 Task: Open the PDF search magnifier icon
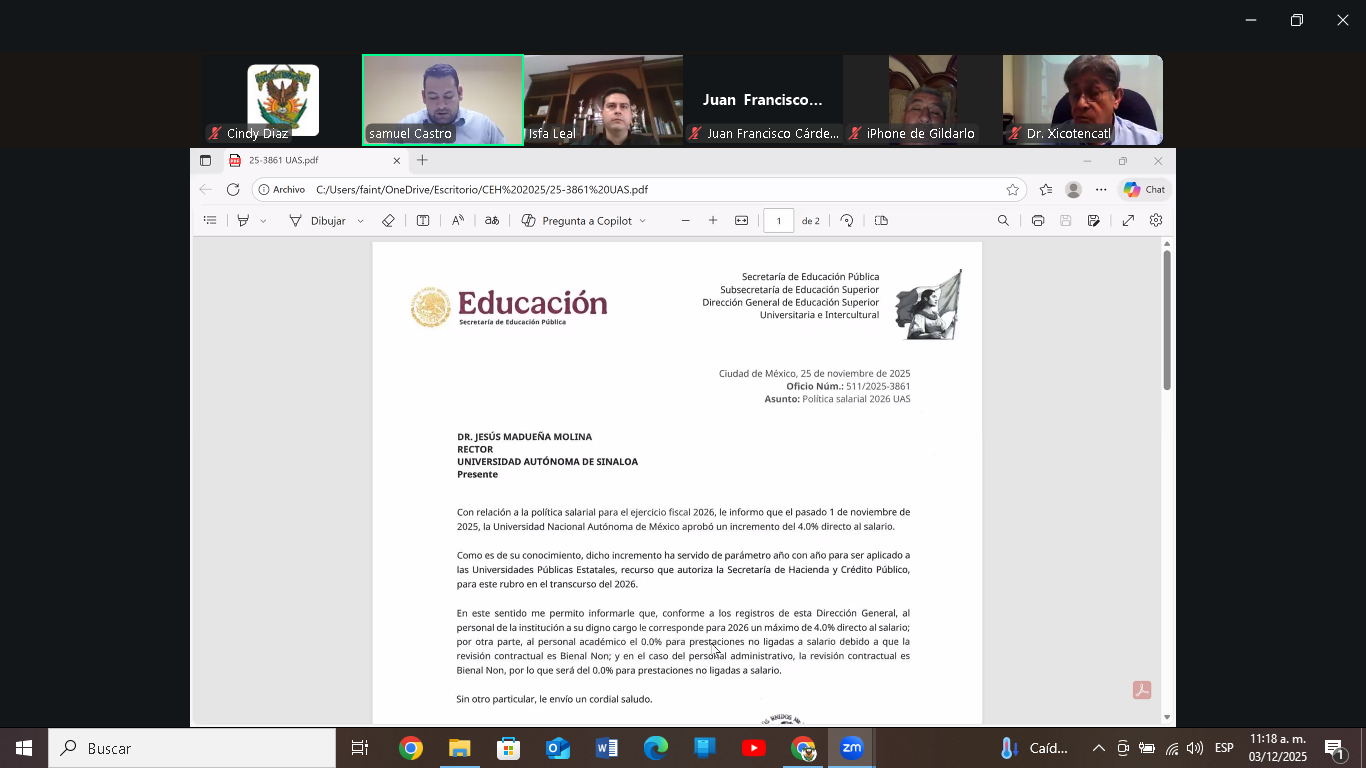click(1003, 220)
